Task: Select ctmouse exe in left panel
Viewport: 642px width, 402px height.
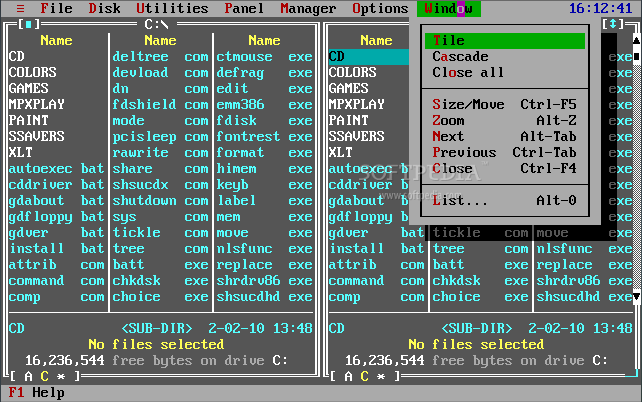Action: pyautogui.click(x=264, y=56)
